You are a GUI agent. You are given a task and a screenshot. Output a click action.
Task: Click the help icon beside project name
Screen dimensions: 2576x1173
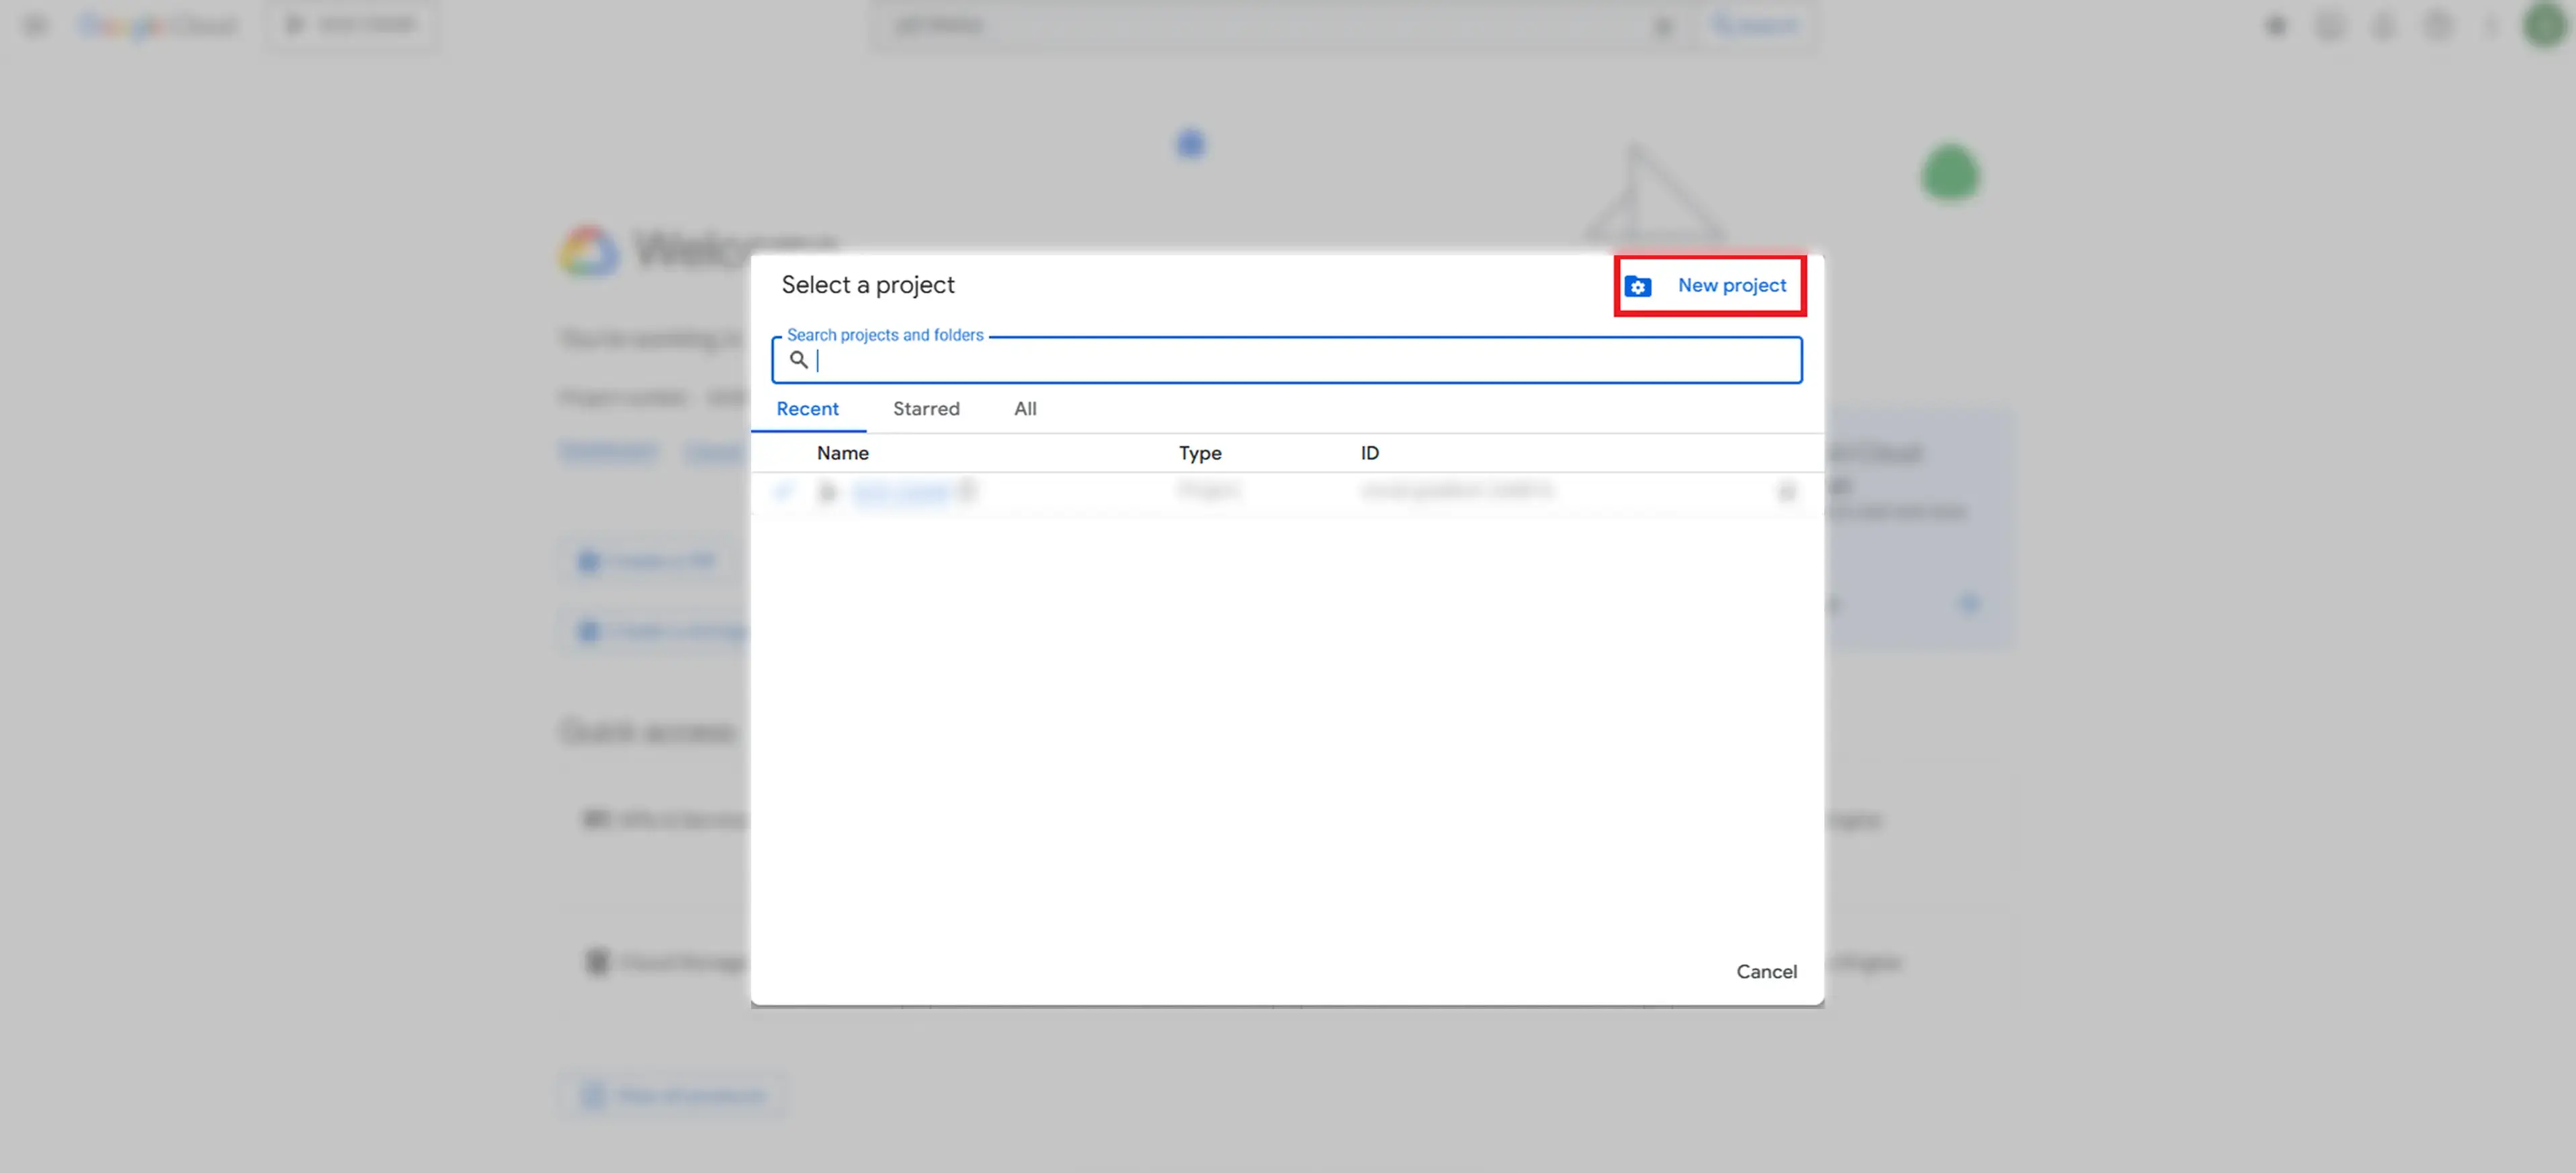[966, 490]
